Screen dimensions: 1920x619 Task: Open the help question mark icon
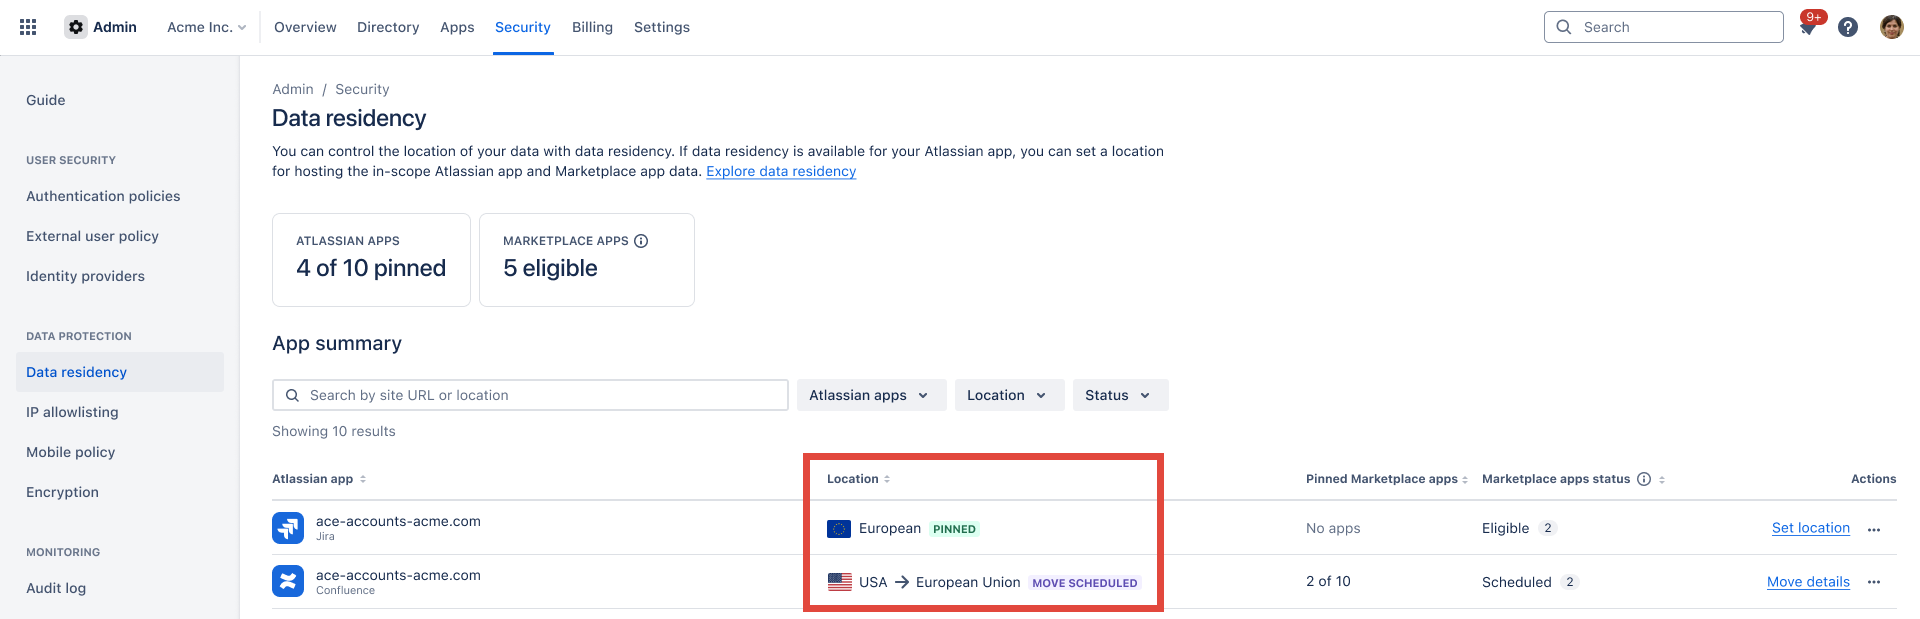1848,27
